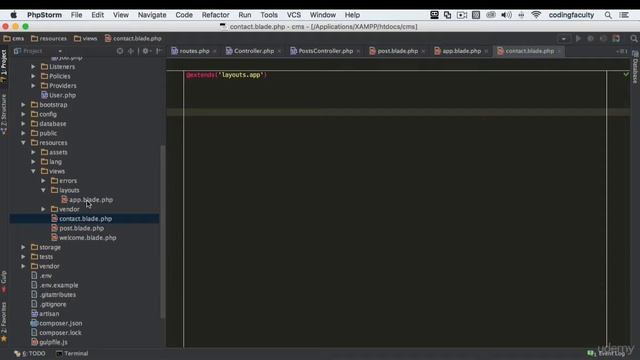The height and width of the screenshot is (360, 640).
Task: Open the Tools menu
Action: pos(269,15)
